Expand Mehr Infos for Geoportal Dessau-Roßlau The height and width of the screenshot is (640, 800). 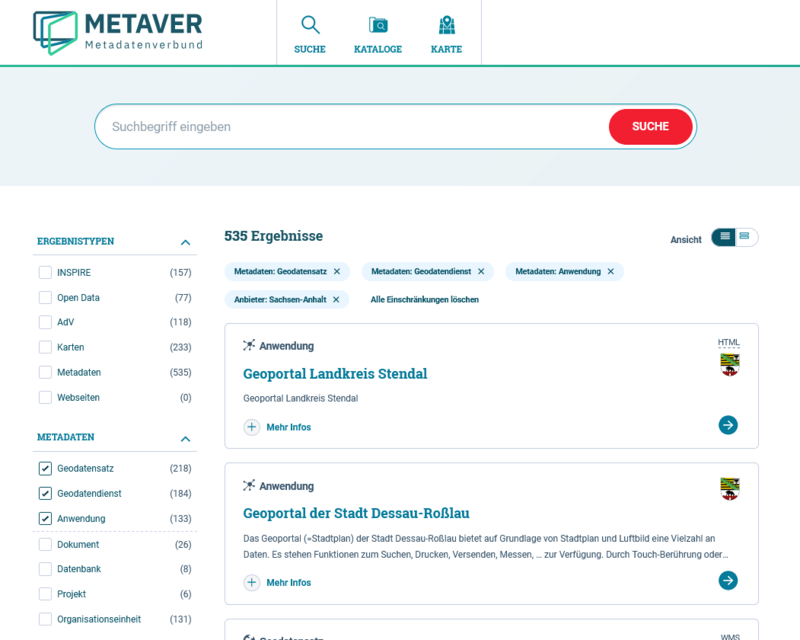[x=288, y=582]
